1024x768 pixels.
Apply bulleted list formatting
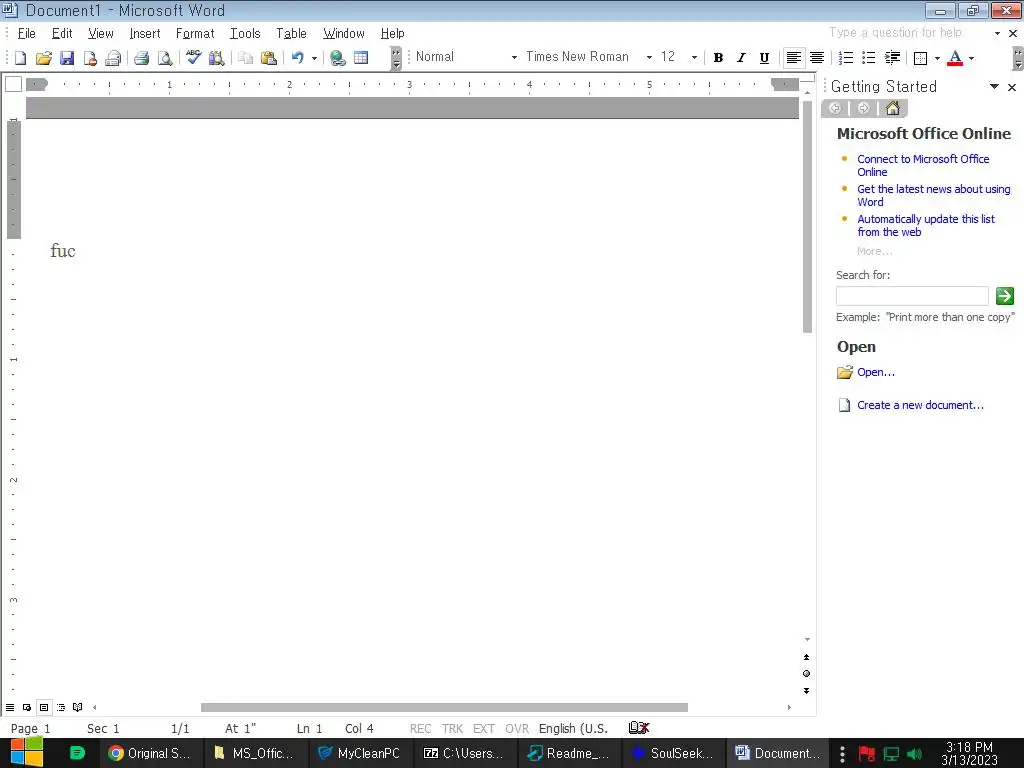click(869, 58)
